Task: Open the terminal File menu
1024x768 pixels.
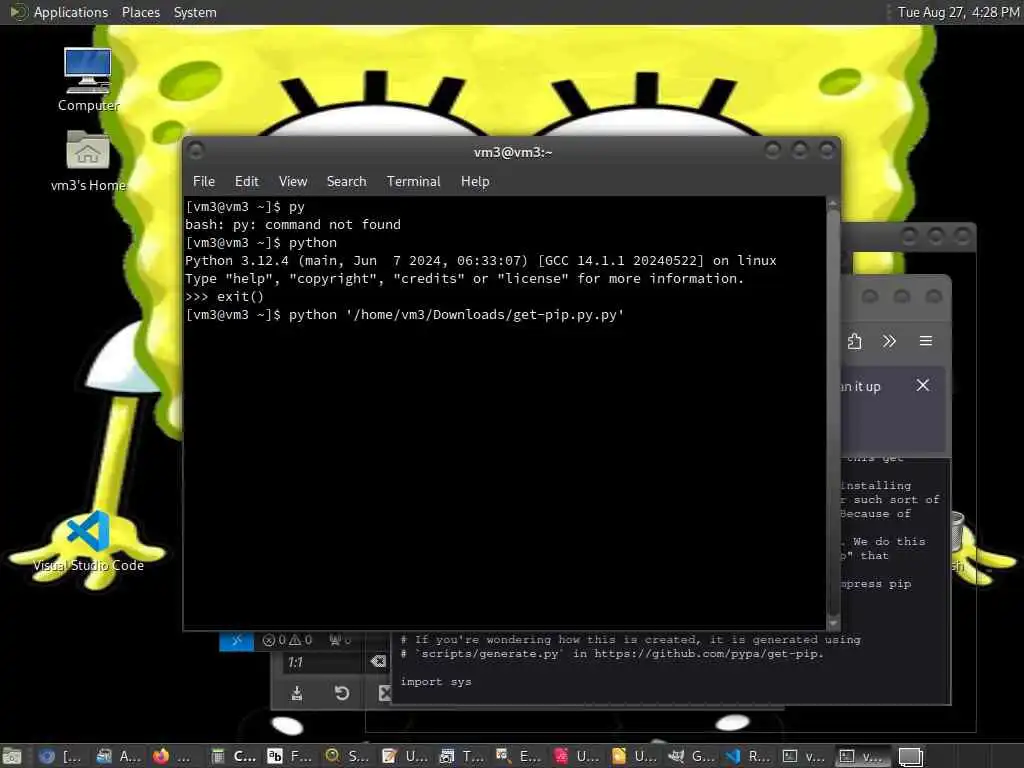Action: [x=204, y=182]
